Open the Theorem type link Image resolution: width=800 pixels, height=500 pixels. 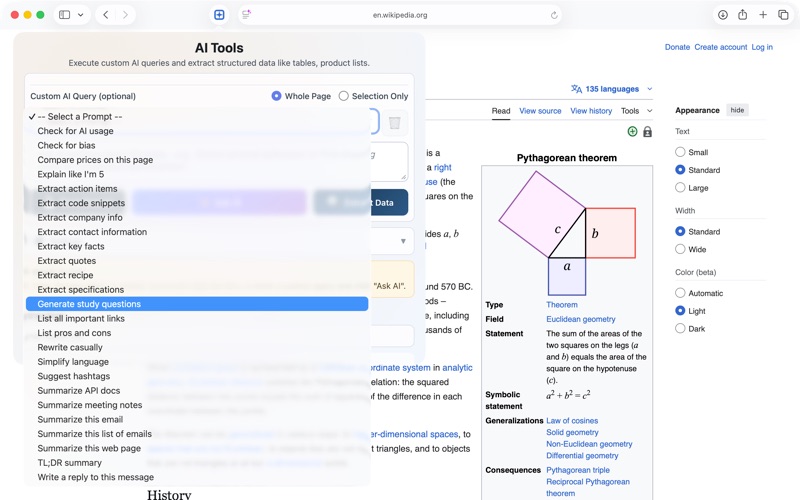pyautogui.click(x=562, y=305)
